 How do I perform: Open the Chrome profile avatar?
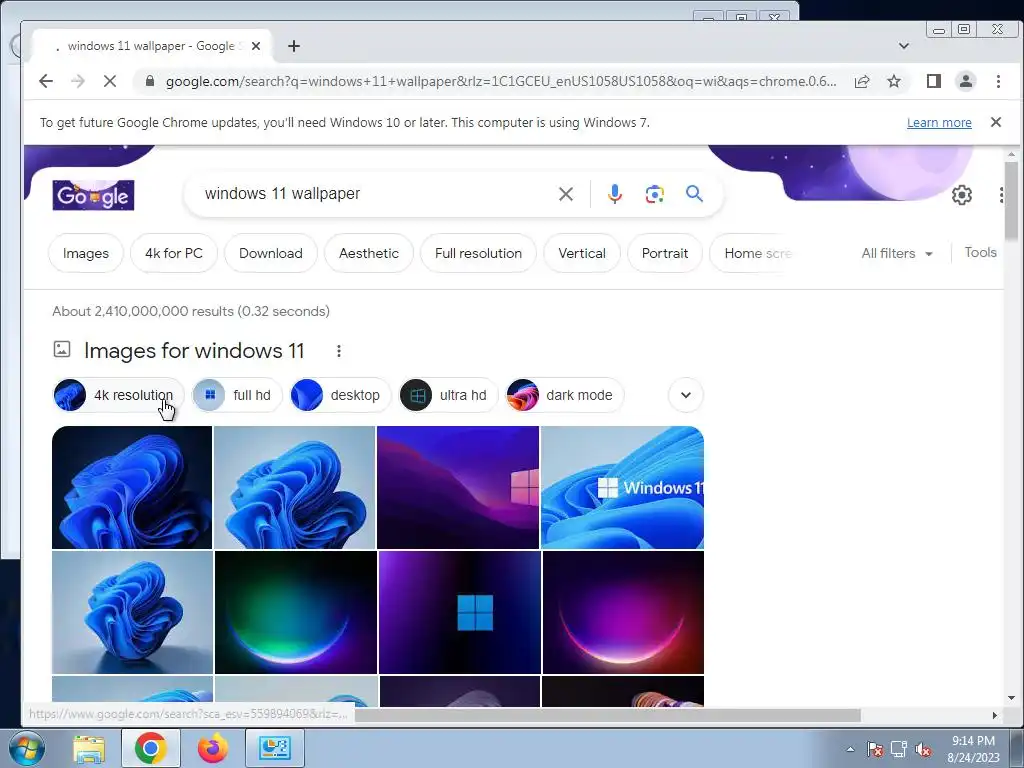966,81
